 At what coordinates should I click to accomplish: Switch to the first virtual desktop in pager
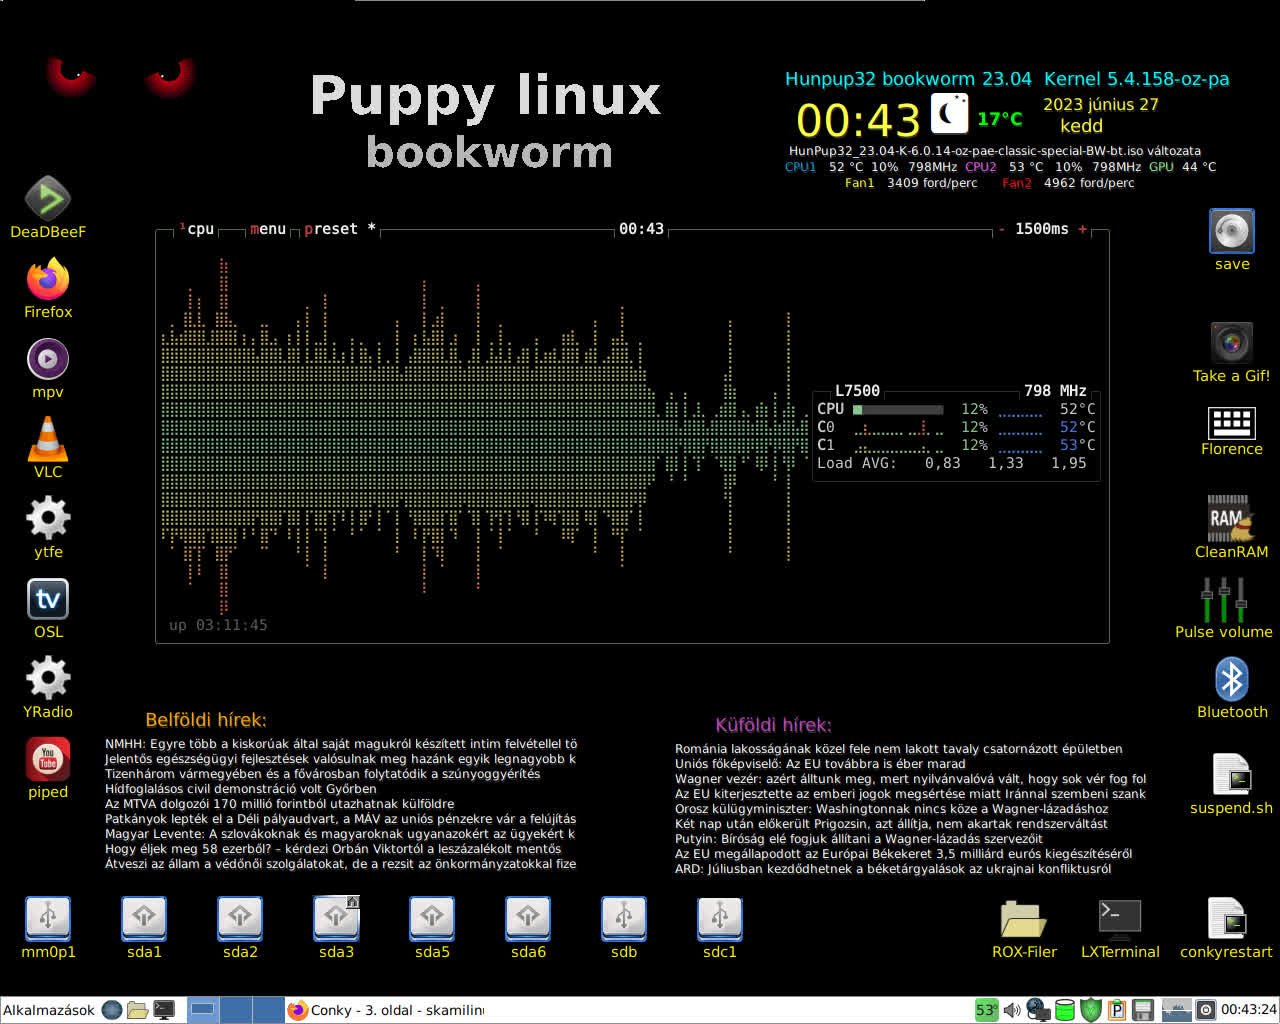(x=203, y=1010)
